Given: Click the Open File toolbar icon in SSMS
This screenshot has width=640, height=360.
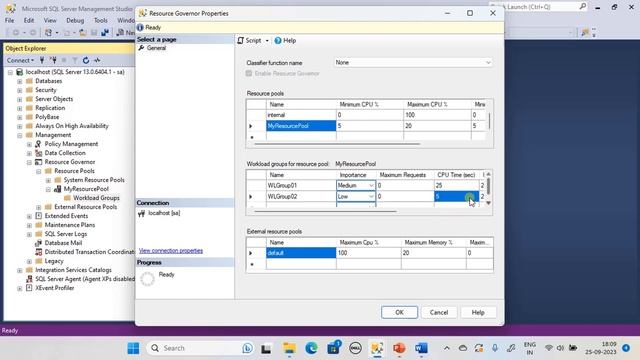Looking at the screenshot, I should coord(83,33).
